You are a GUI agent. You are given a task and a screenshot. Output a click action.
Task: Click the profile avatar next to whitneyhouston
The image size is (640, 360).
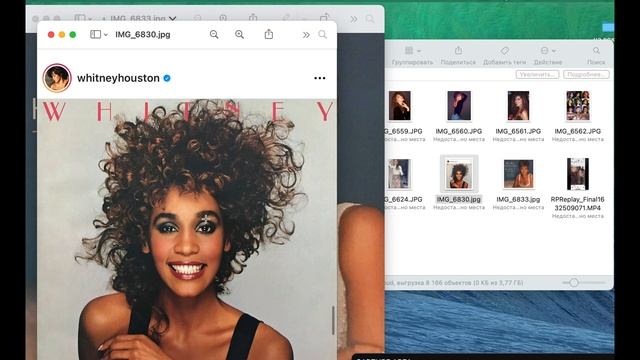click(57, 78)
